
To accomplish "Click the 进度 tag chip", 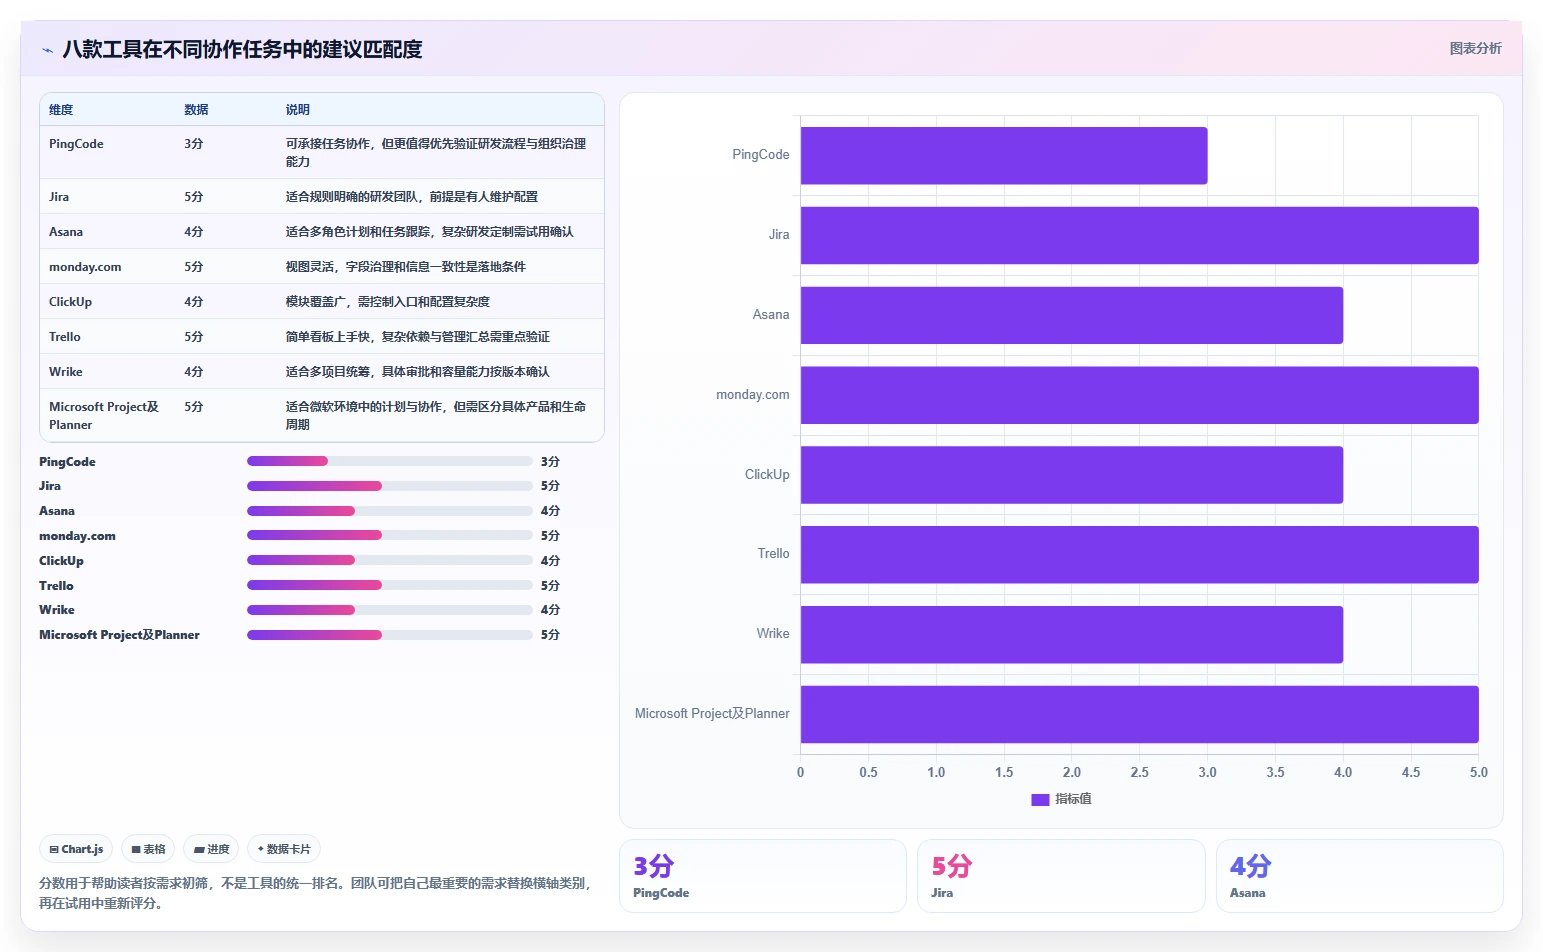I will [211, 849].
